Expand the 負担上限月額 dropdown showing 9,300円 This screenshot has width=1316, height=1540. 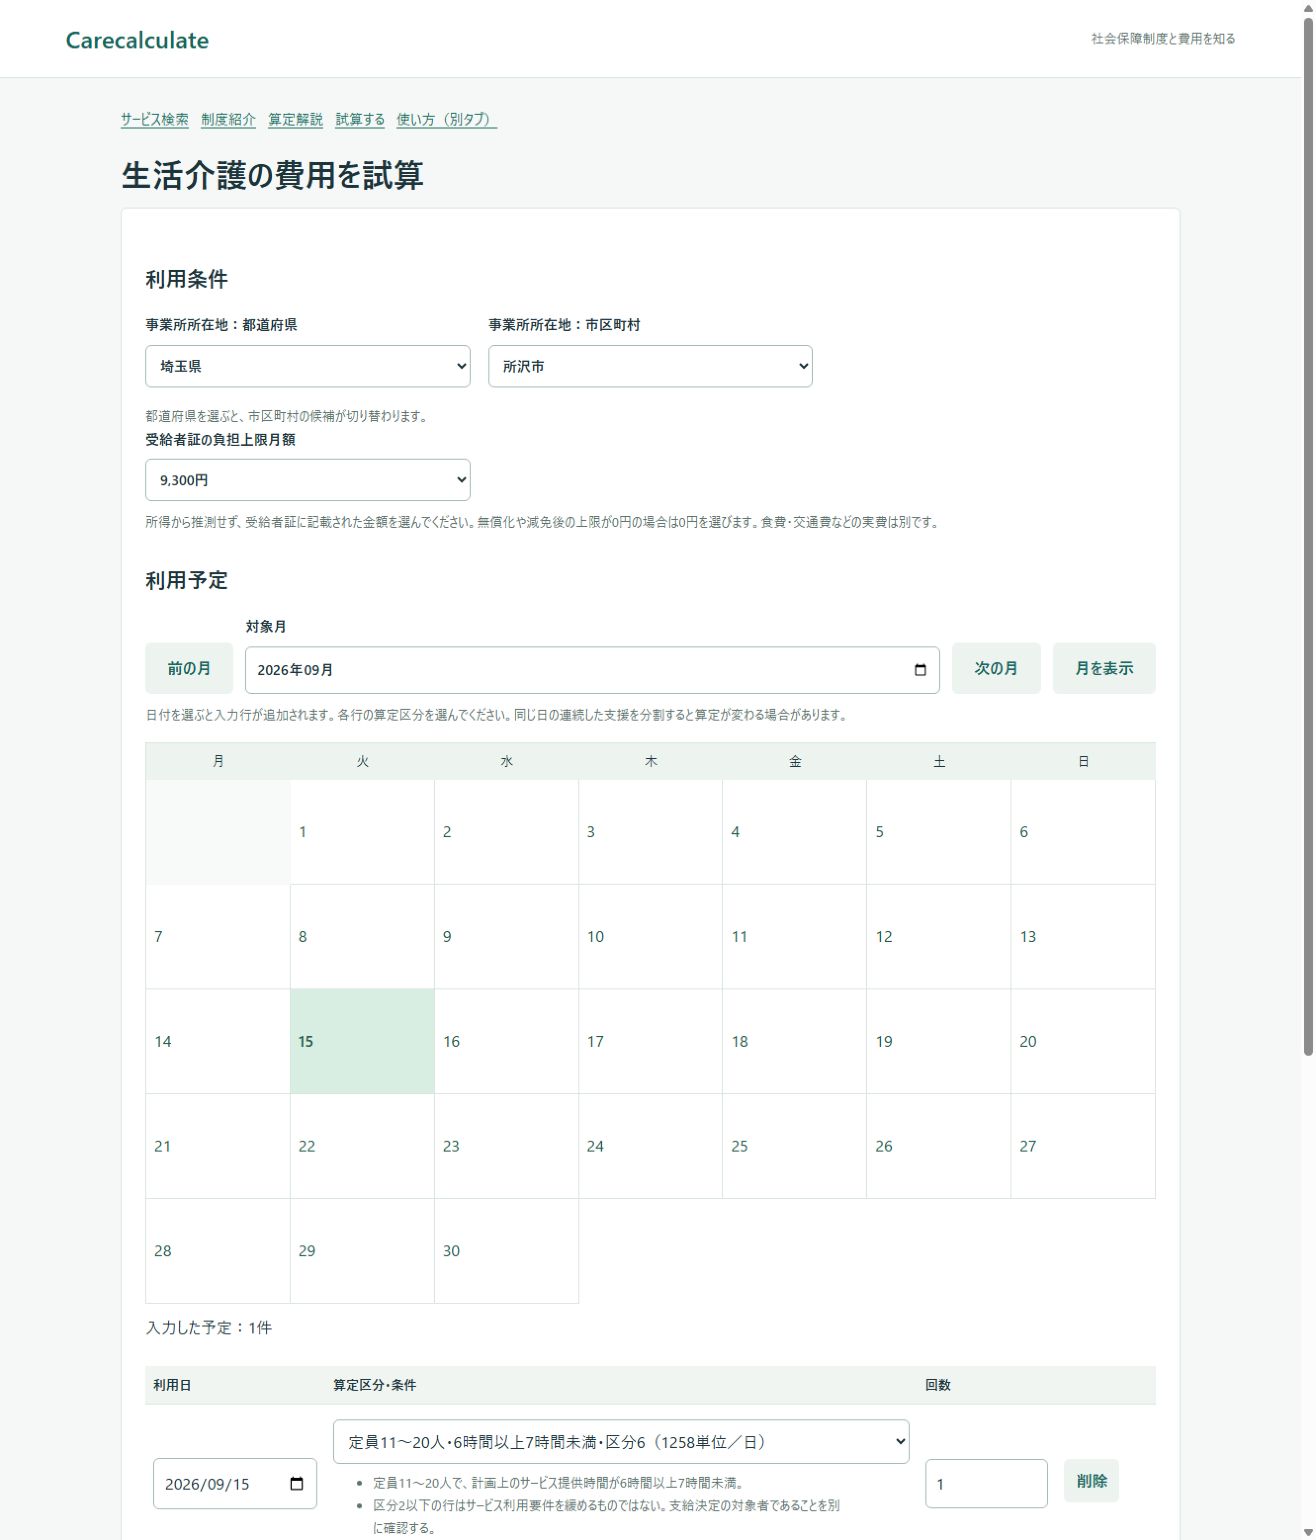308,480
